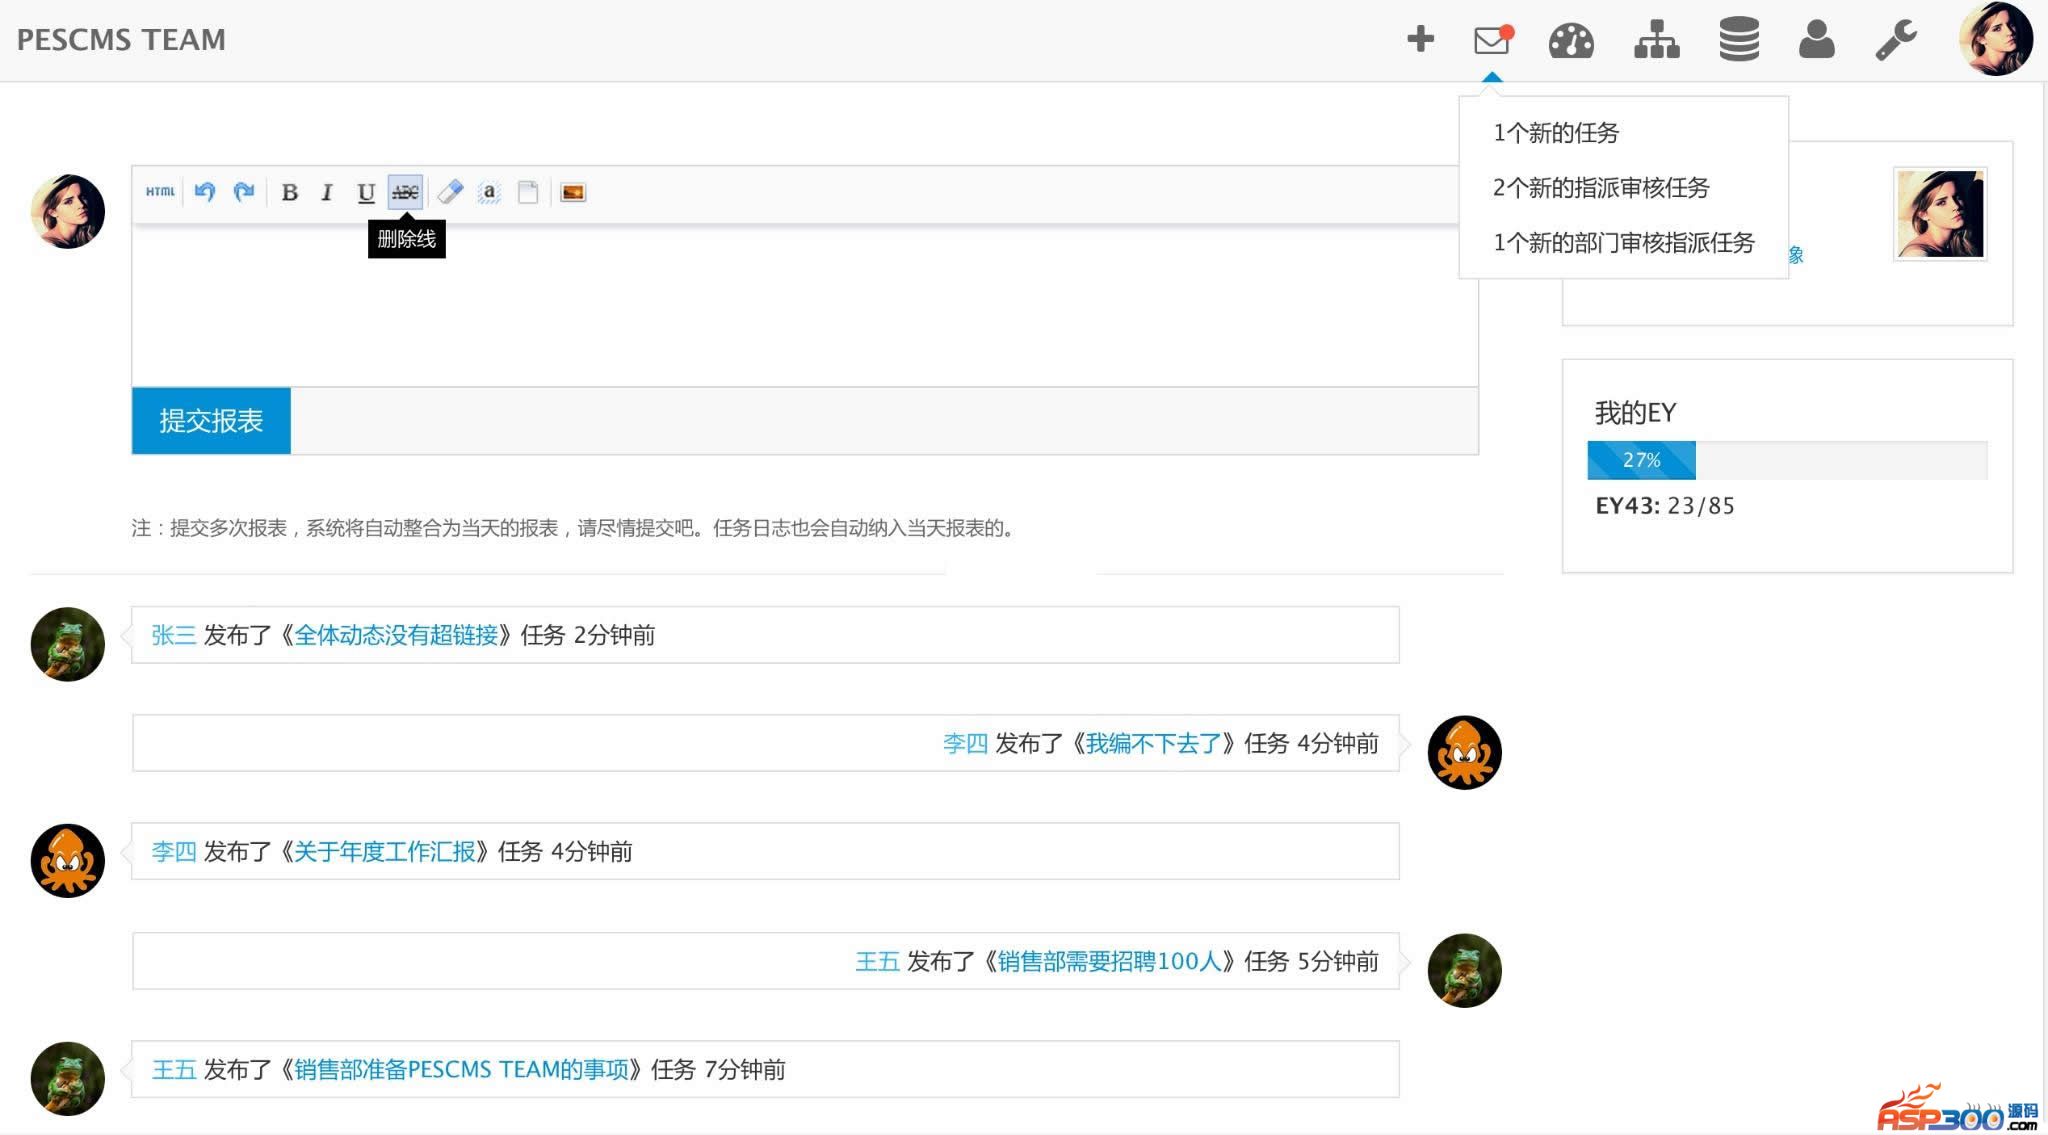
Task: Toggle strikethrough formatting button
Action: 405,192
